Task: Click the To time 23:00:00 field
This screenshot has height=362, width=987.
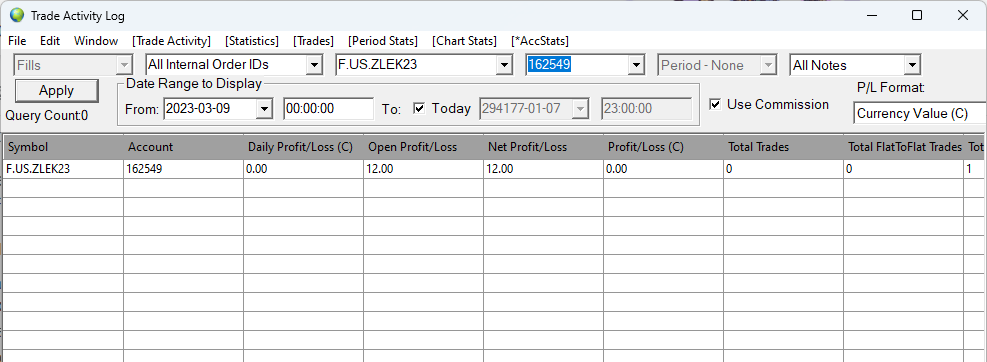Action: point(646,109)
